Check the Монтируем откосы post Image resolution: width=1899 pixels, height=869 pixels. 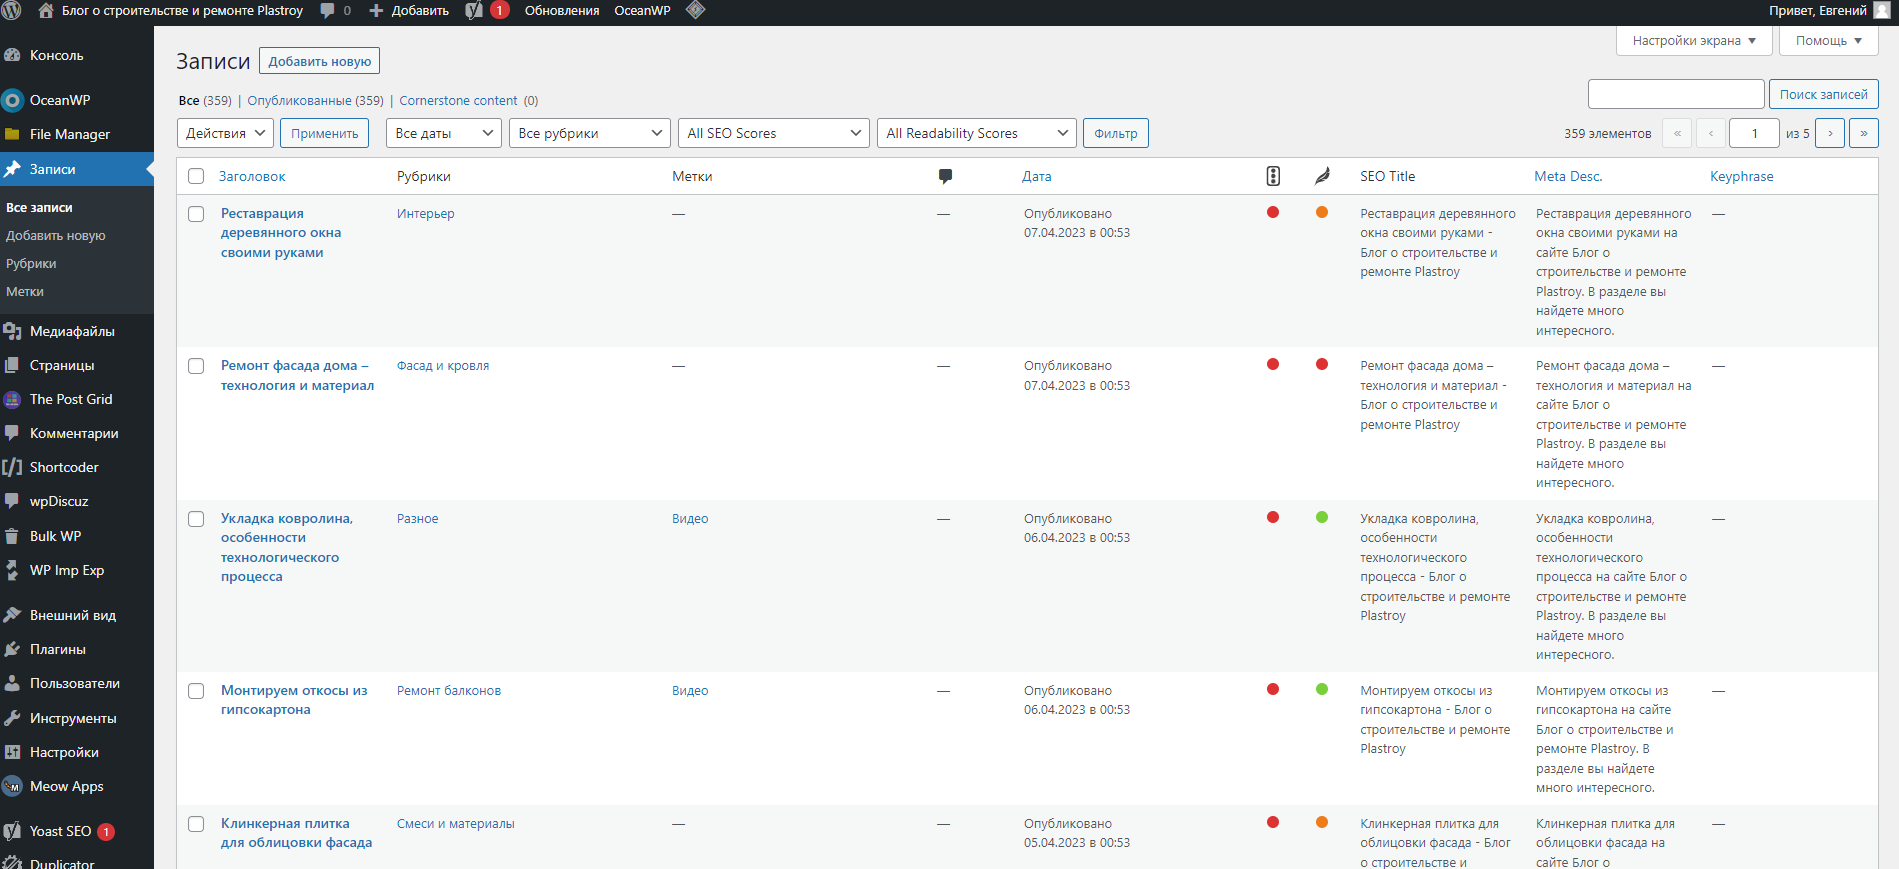click(x=196, y=691)
